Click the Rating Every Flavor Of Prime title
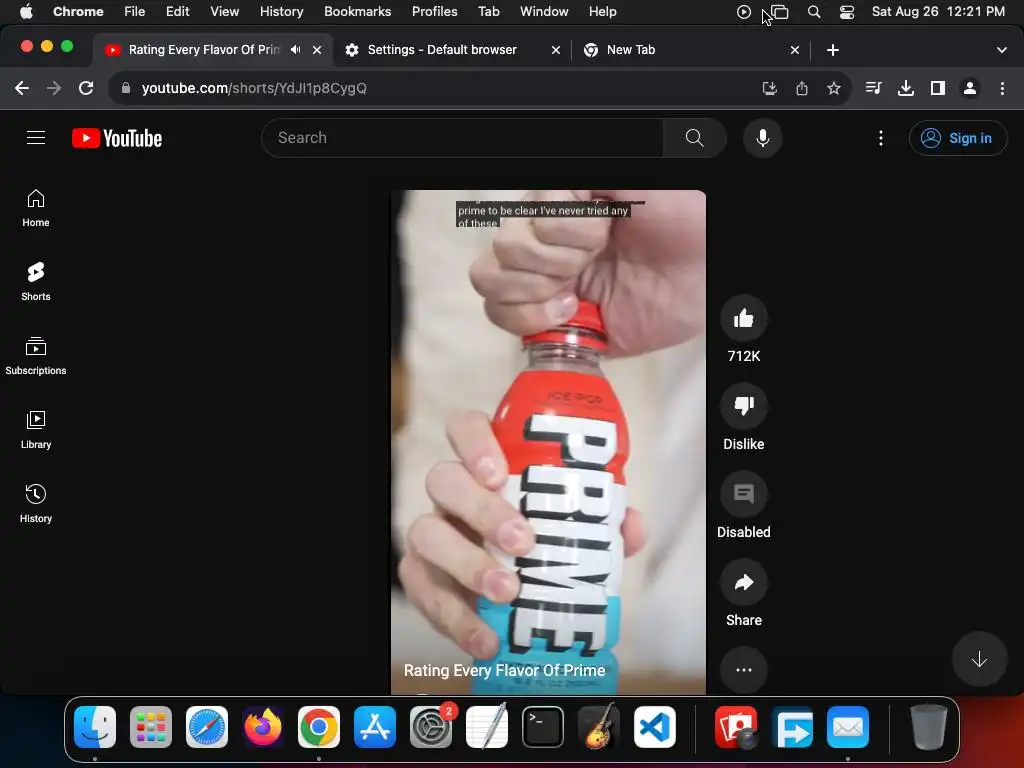This screenshot has width=1024, height=768. (504, 670)
